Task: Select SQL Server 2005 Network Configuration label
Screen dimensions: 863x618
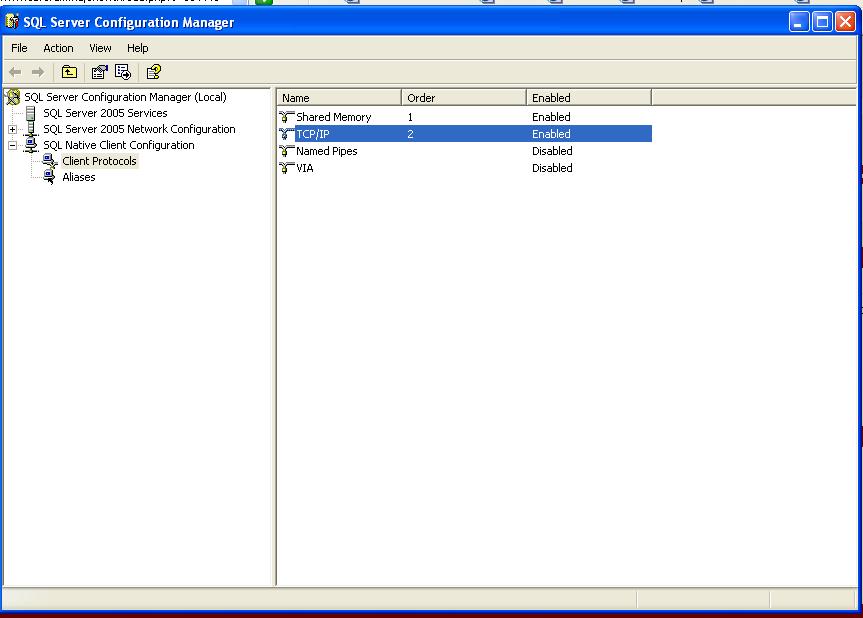Action: pyautogui.click(x=139, y=129)
